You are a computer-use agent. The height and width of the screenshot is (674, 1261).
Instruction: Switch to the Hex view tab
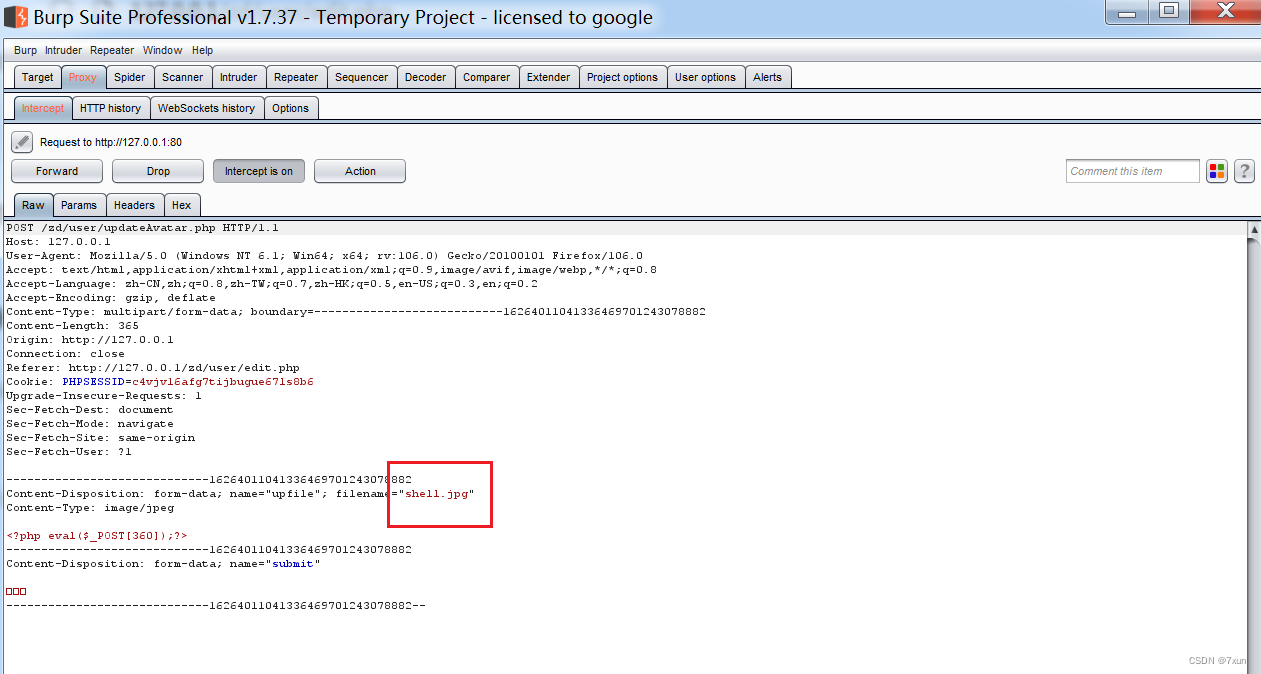(181, 205)
